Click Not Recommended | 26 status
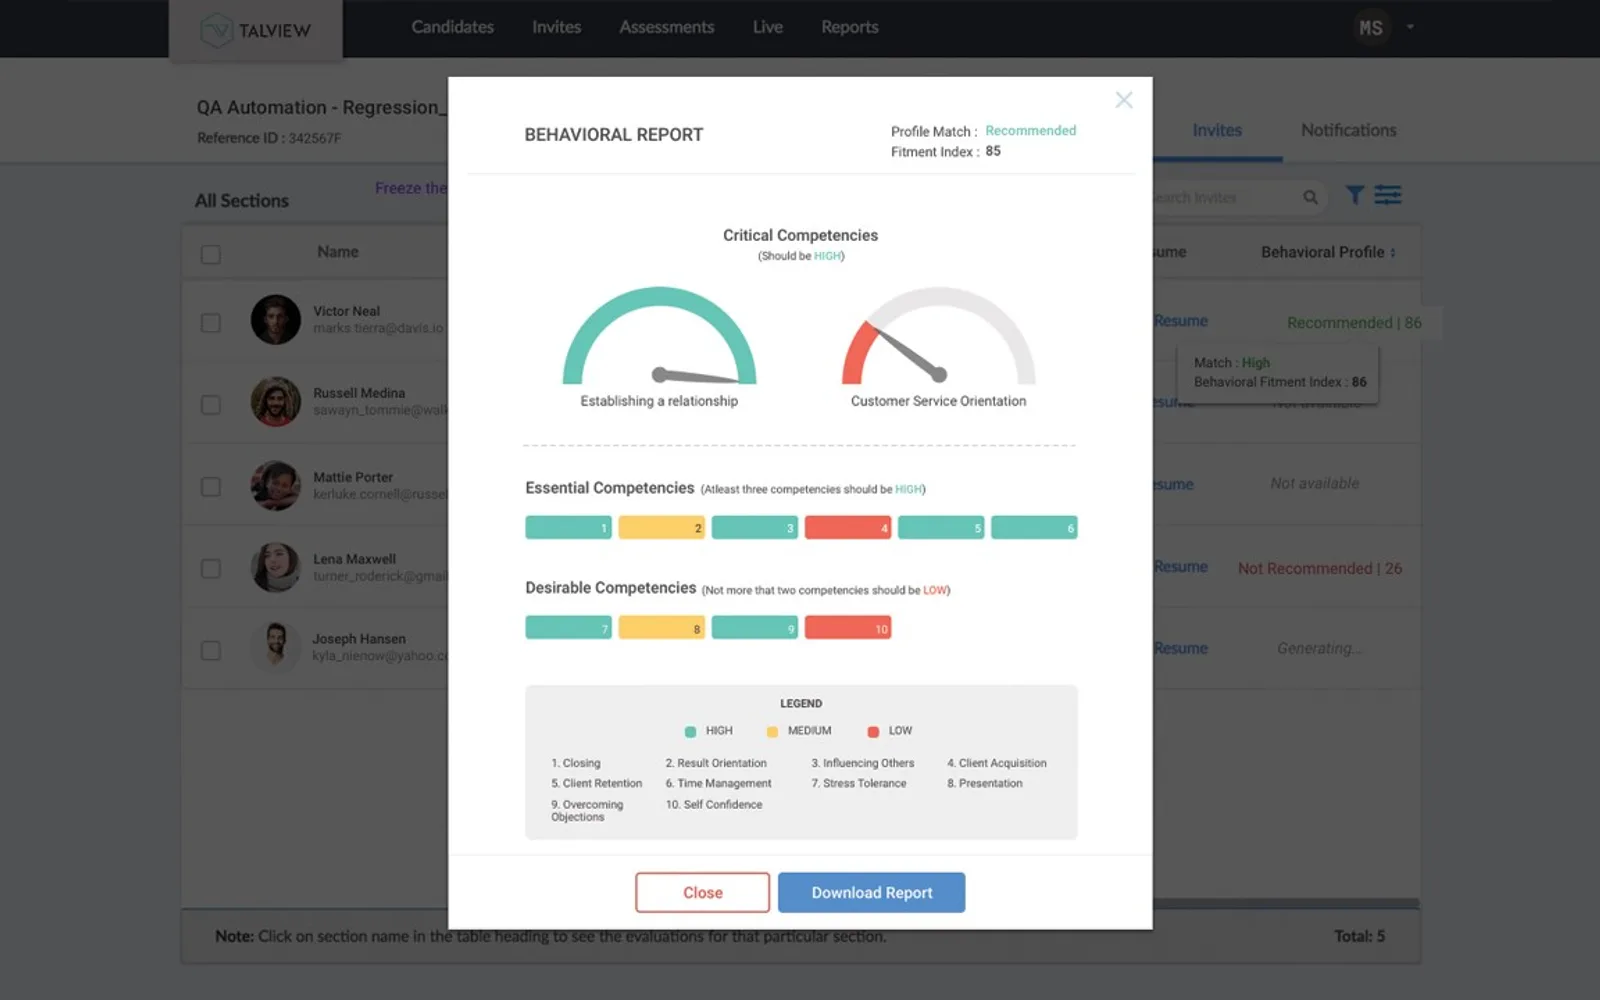Screen dimensions: 1600x1000 click(1320, 569)
